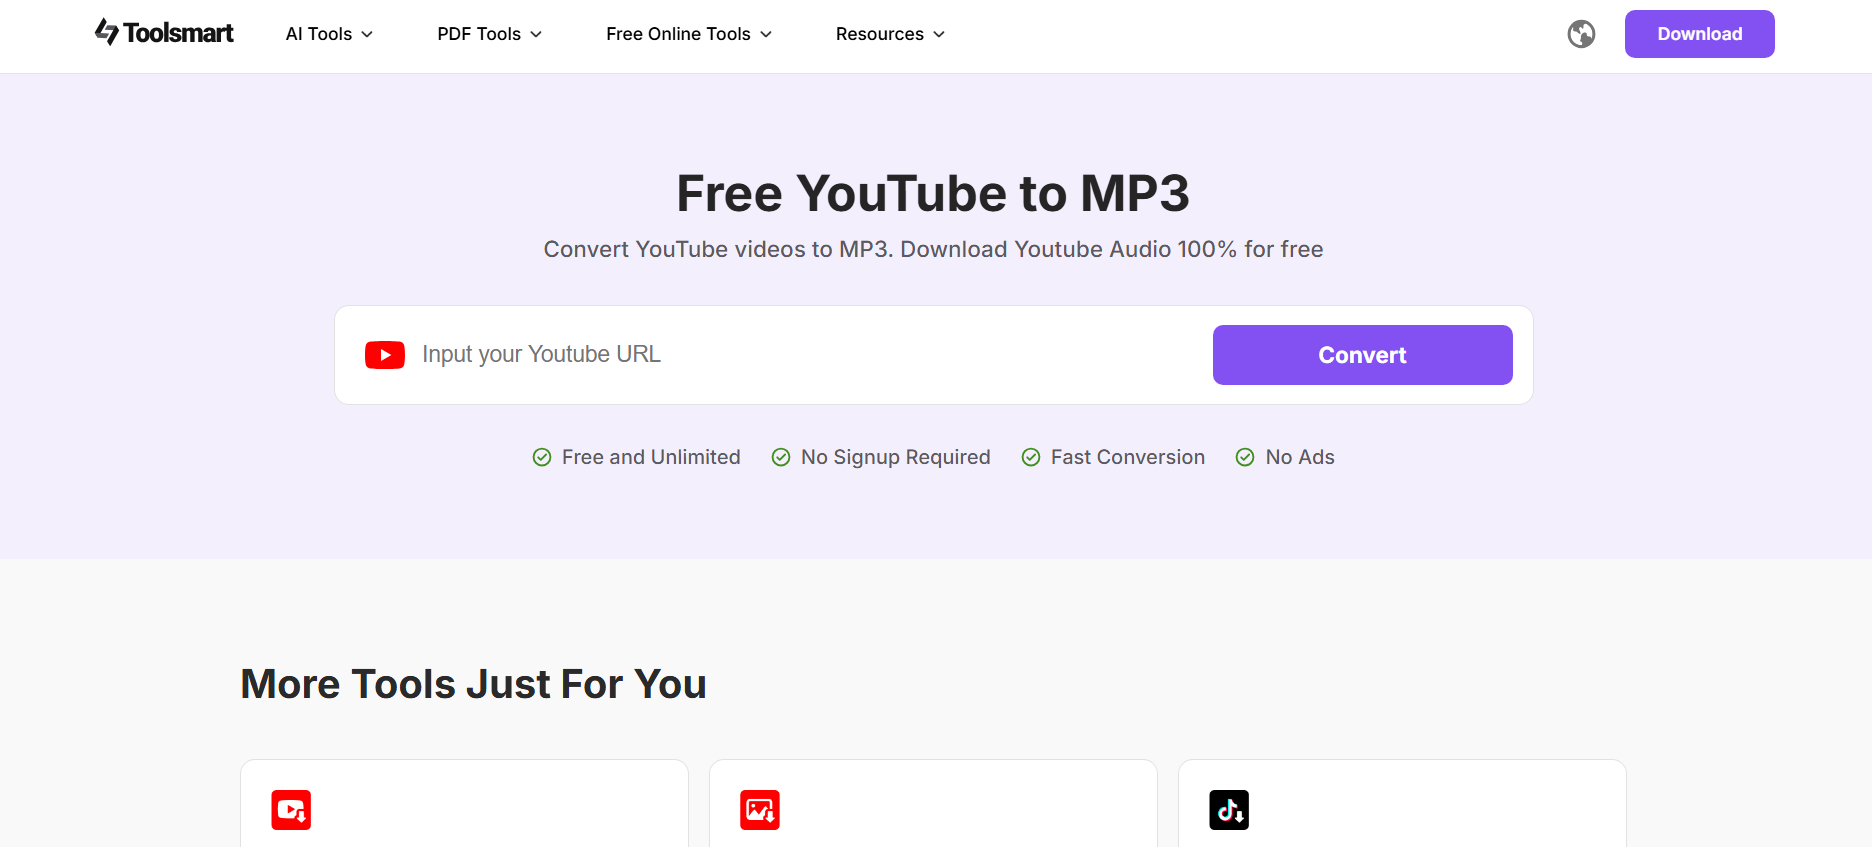Select the red image downloader tool icon

coord(760,810)
